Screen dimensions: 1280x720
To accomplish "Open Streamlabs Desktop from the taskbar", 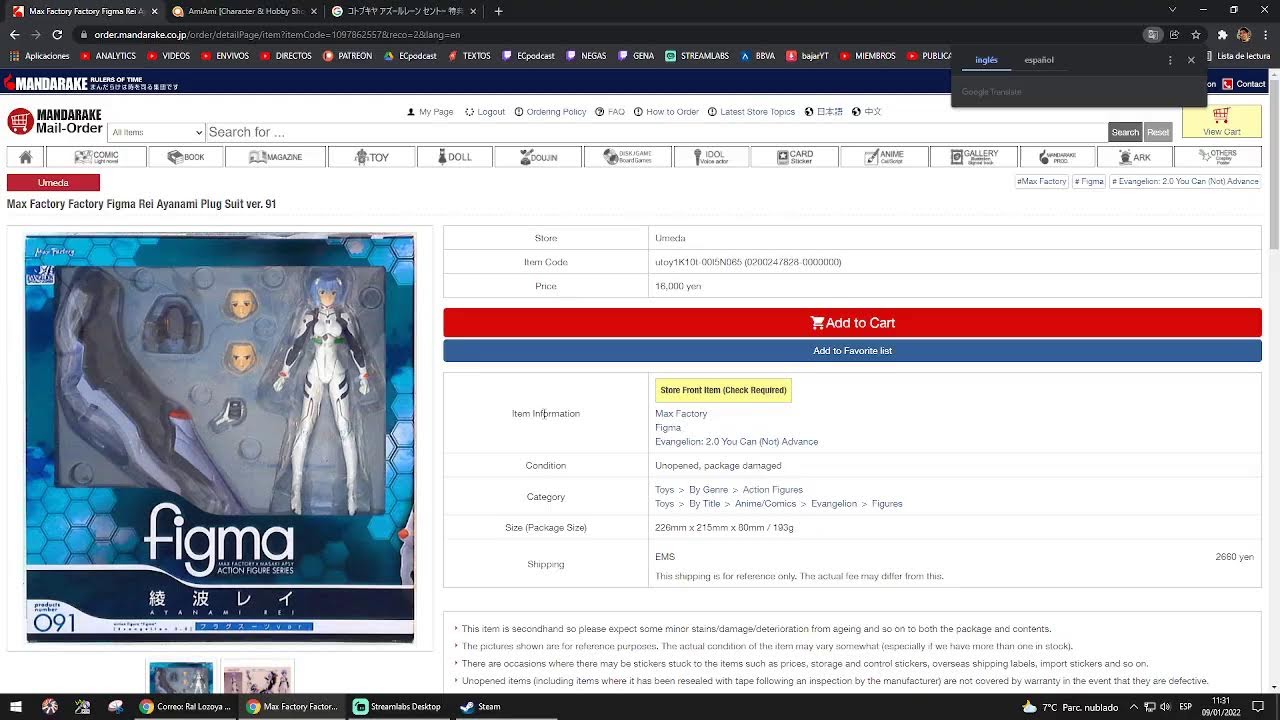I will pos(397,706).
